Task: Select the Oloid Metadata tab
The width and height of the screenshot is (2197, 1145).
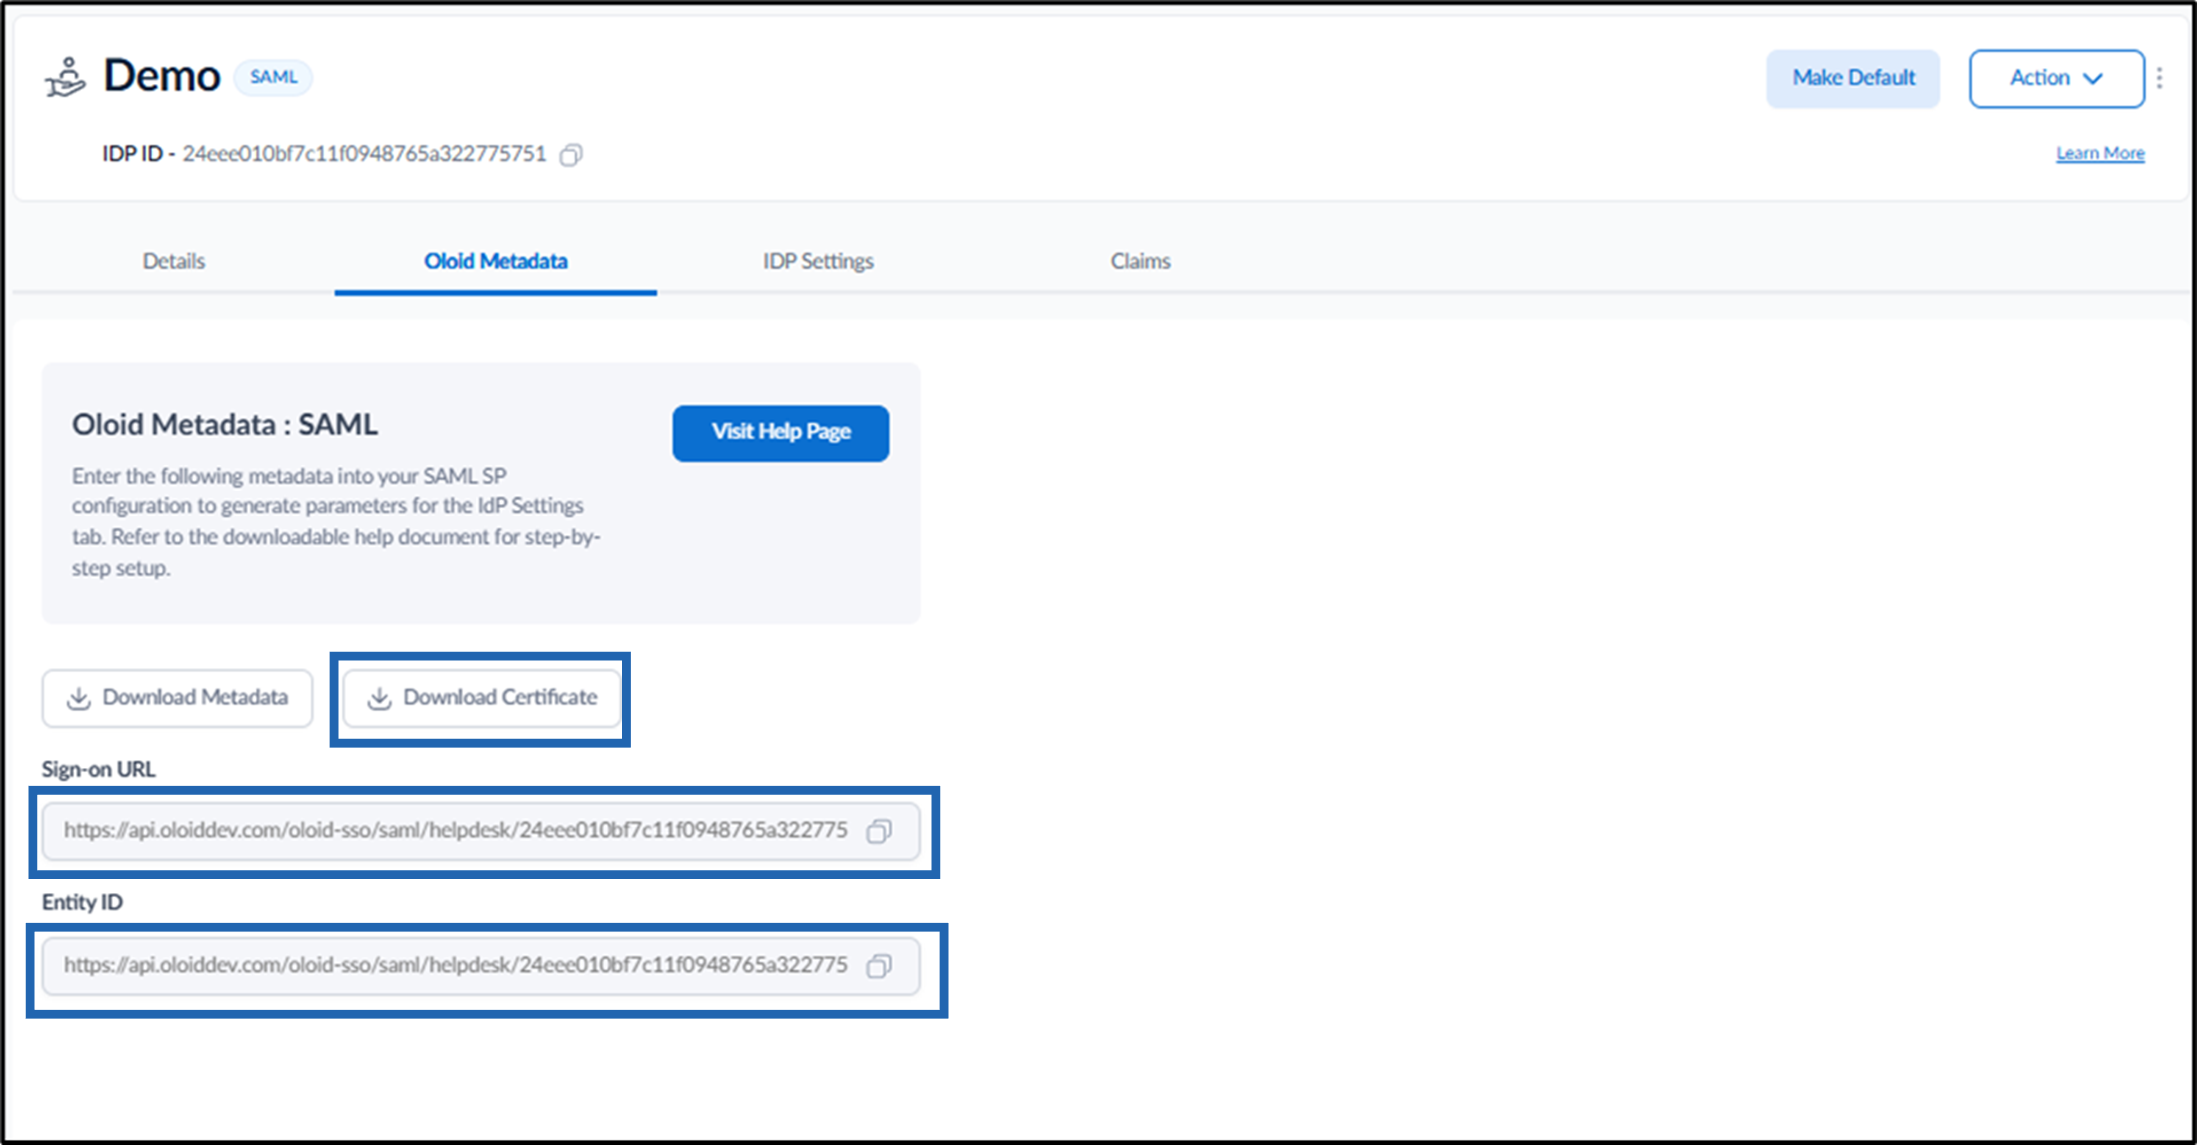Action: 495,261
